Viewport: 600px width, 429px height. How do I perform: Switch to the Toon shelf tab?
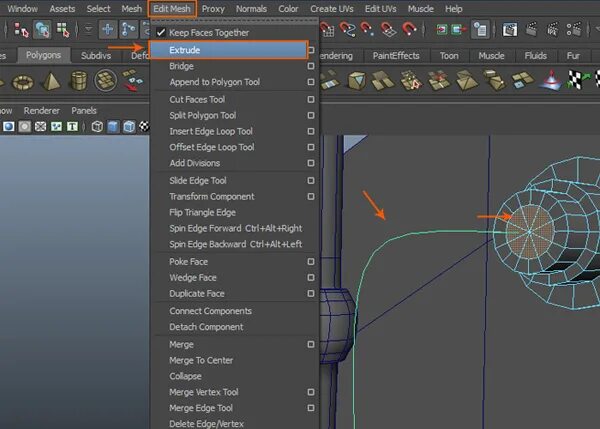pyautogui.click(x=449, y=56)
